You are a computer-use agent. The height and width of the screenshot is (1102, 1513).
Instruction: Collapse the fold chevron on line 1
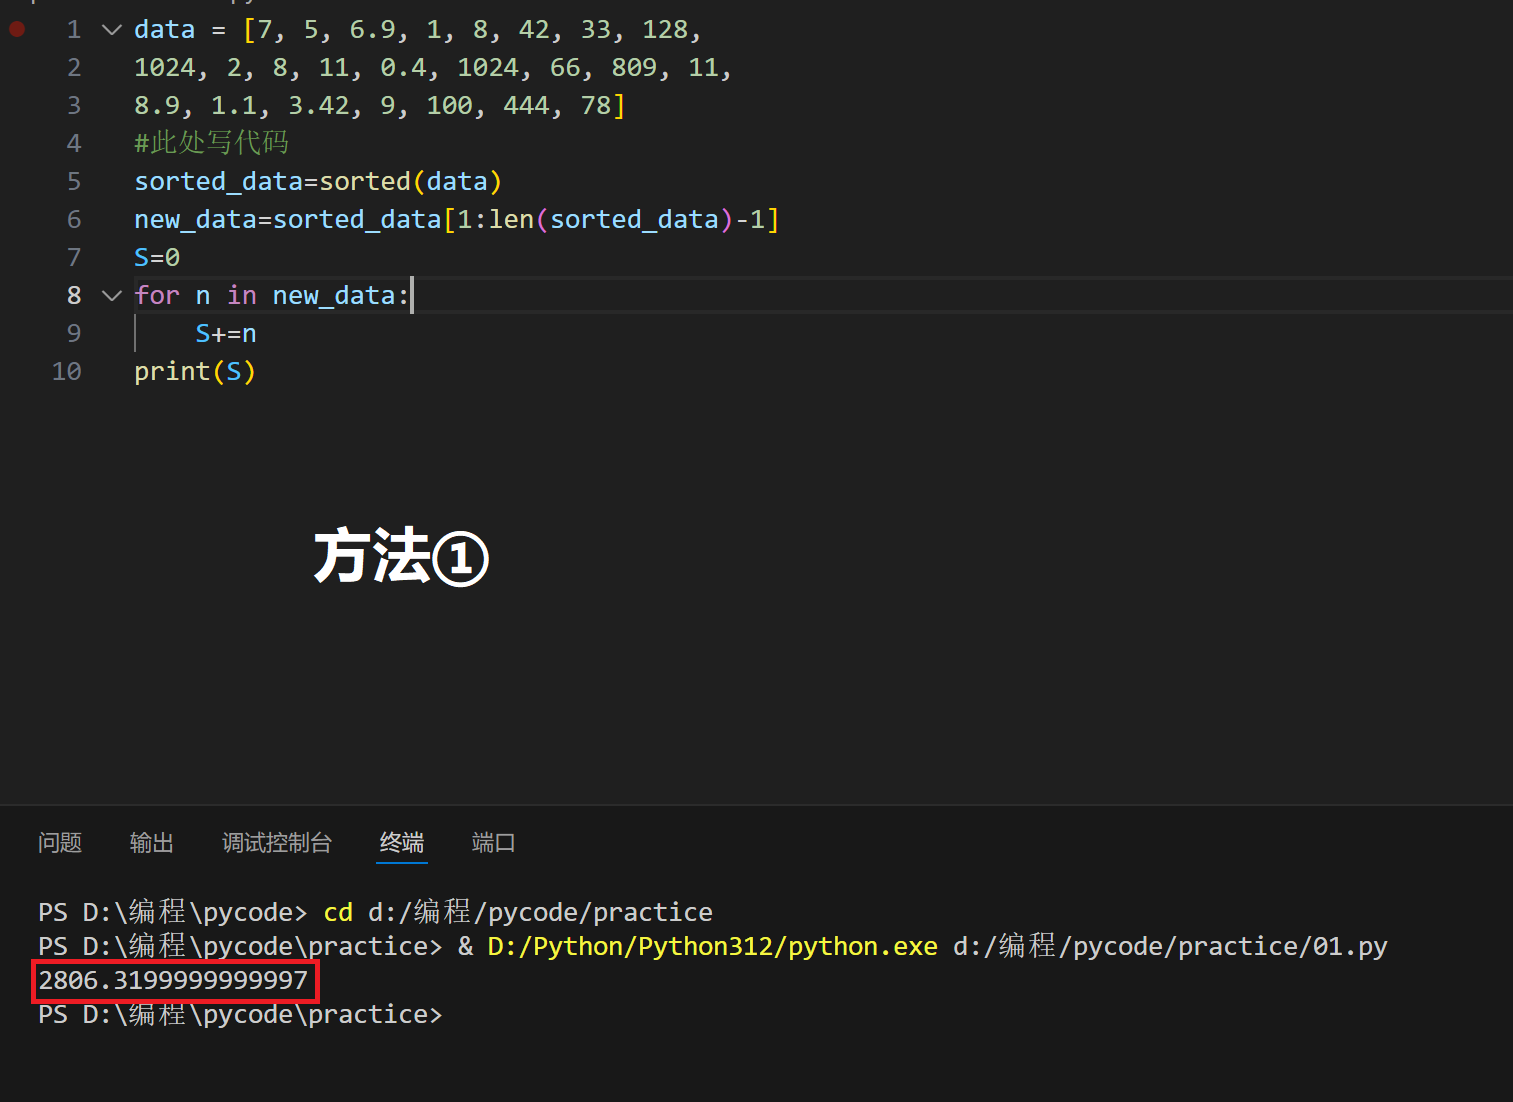coord(112,30)
